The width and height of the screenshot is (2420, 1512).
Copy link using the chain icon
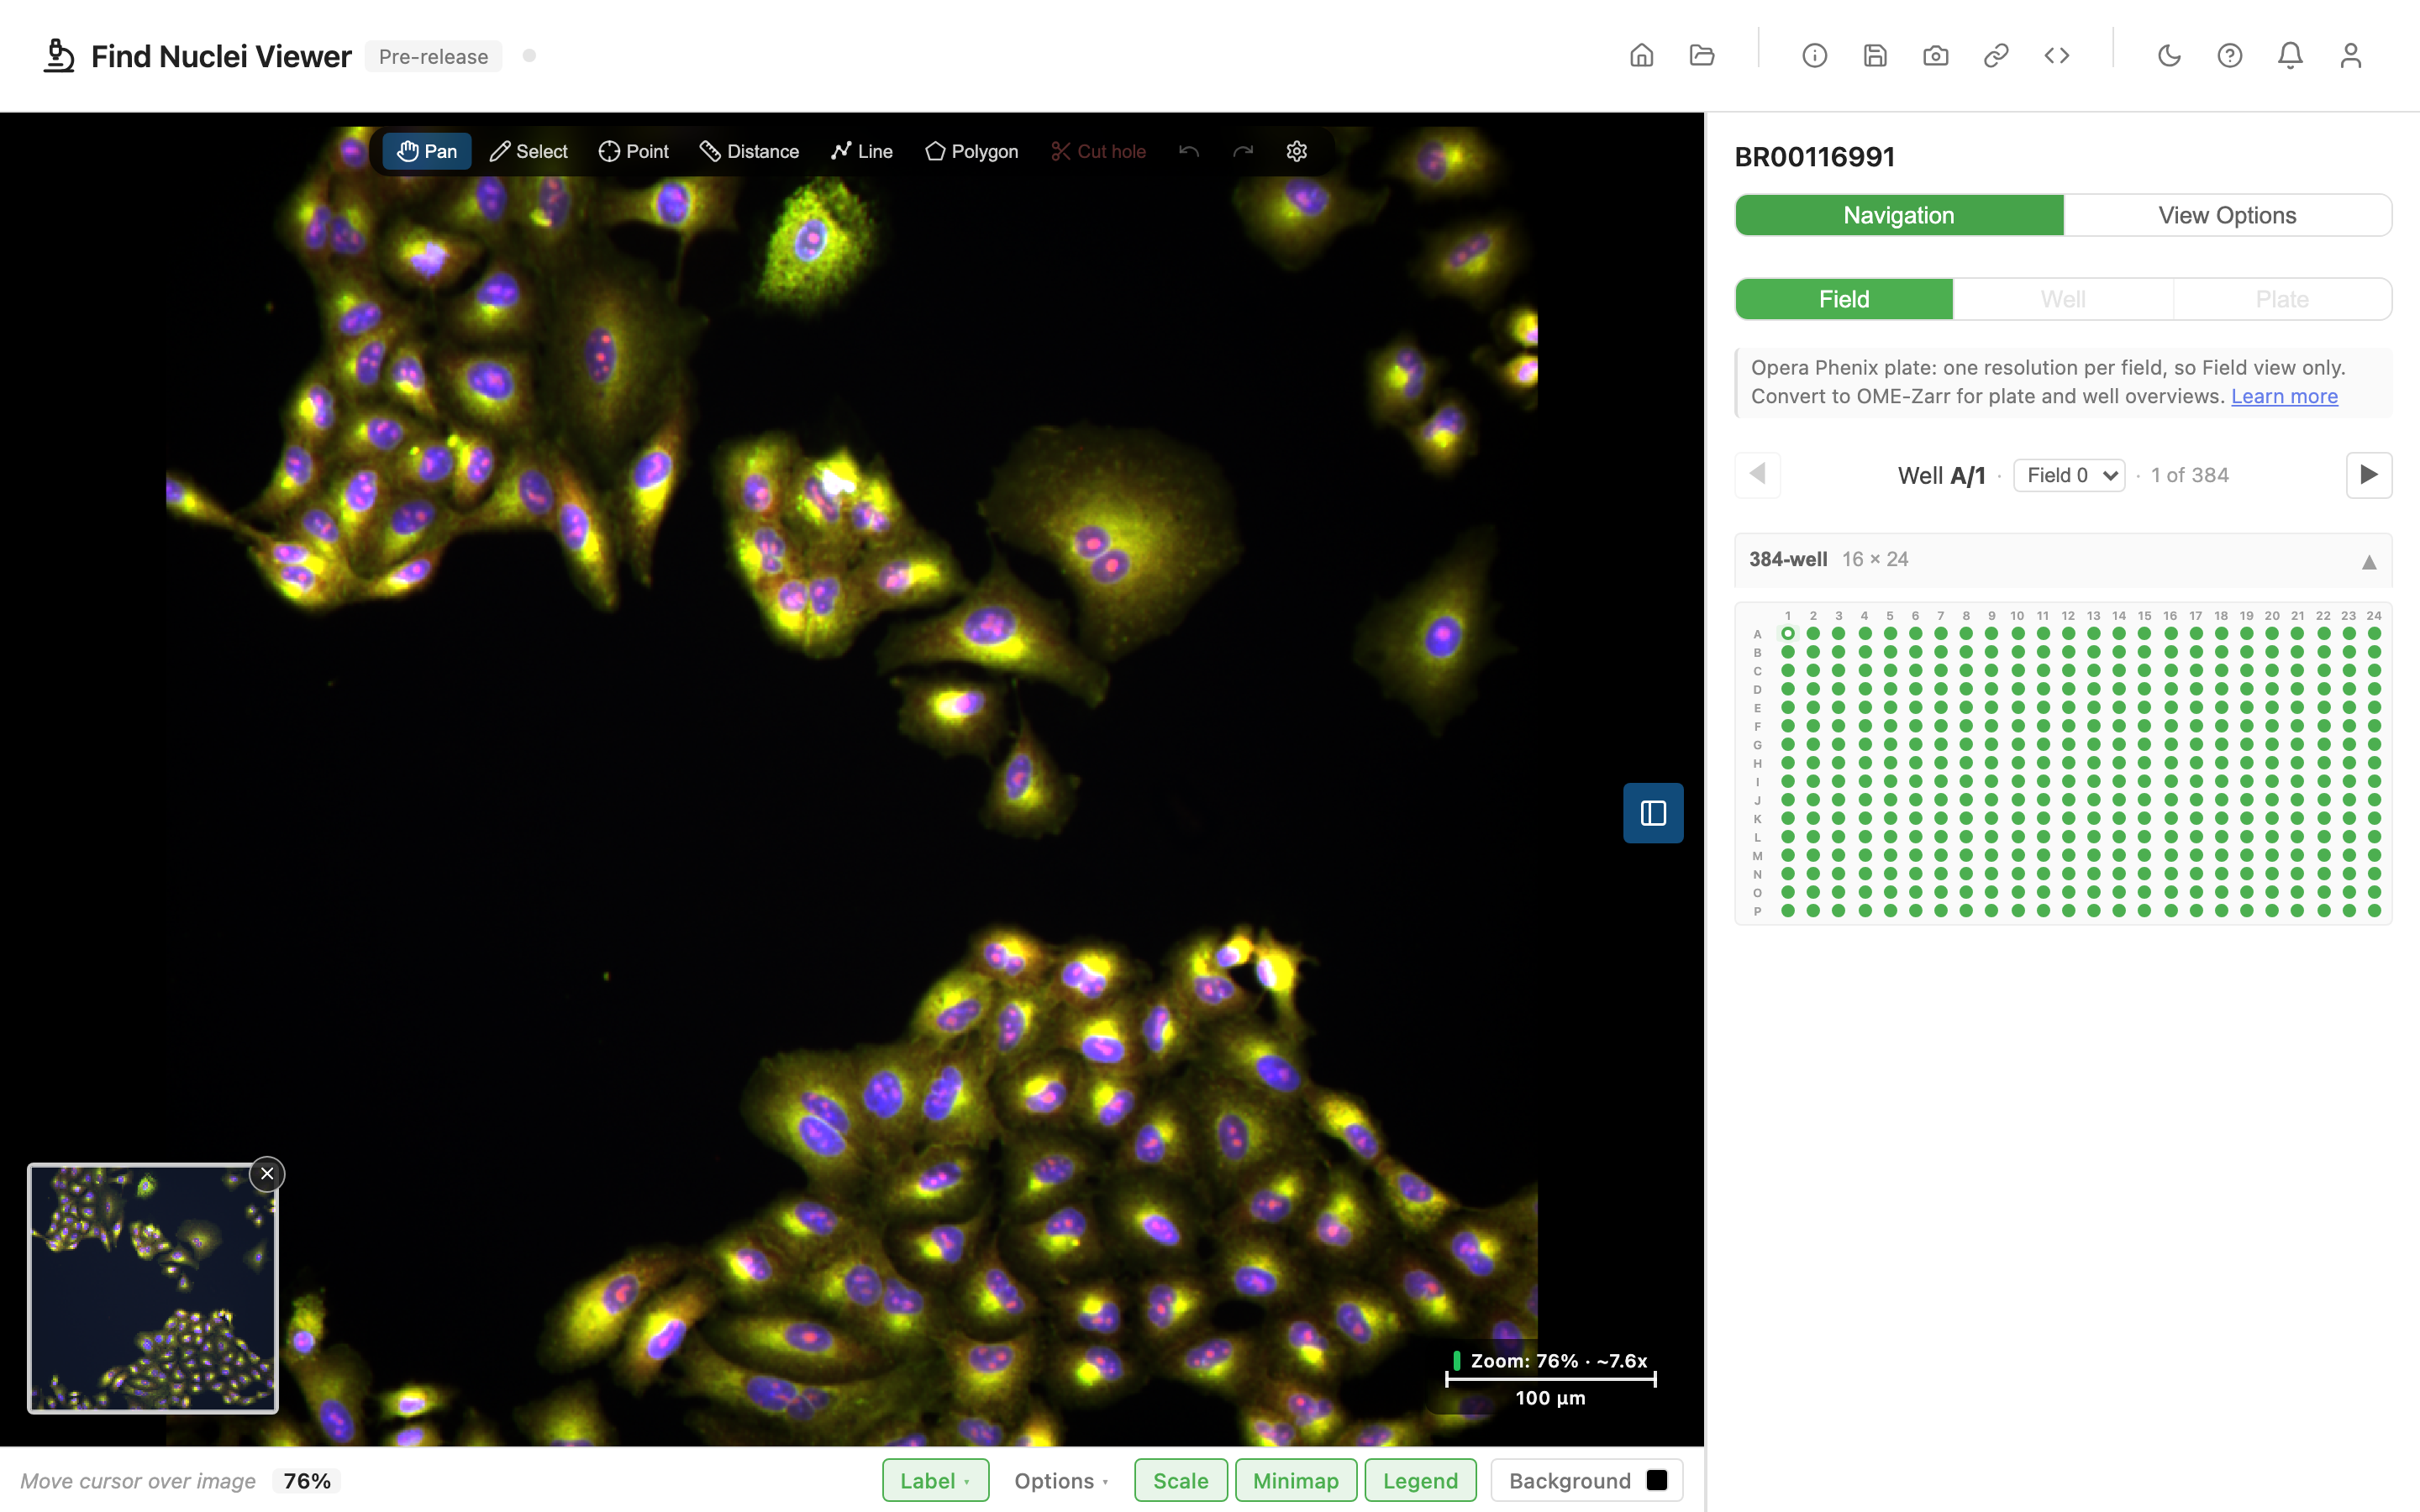[x=1996, y=56]
